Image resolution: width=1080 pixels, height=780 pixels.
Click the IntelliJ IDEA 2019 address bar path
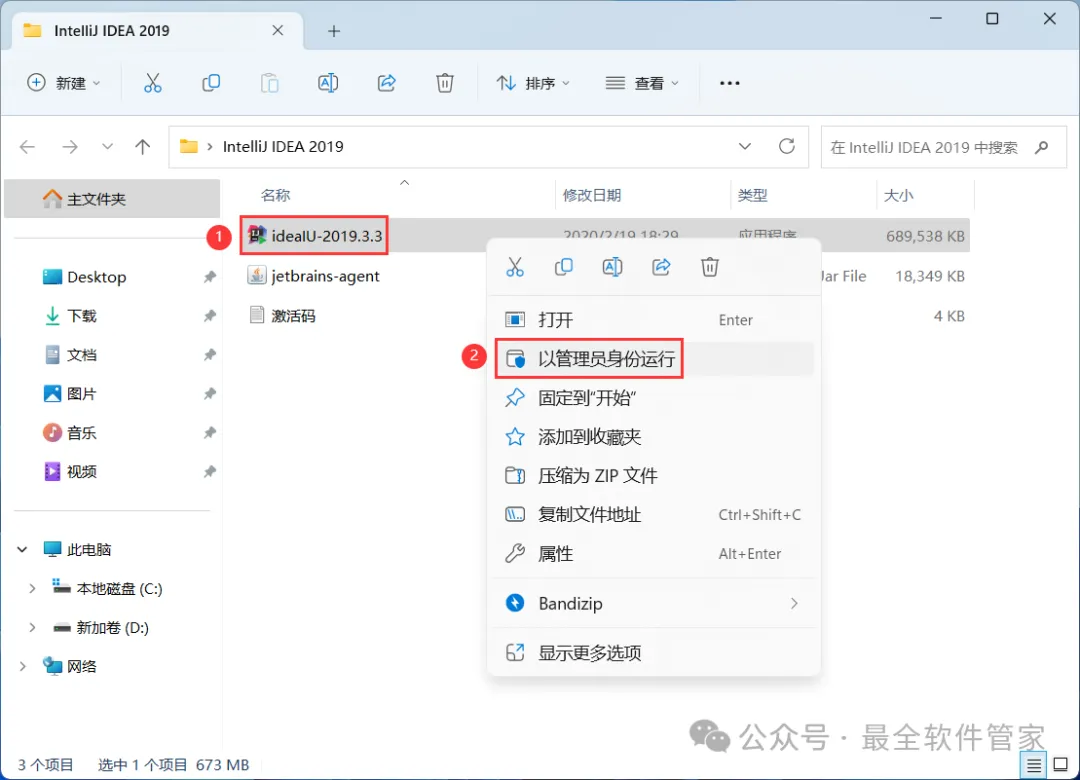[x=283, y=147]
